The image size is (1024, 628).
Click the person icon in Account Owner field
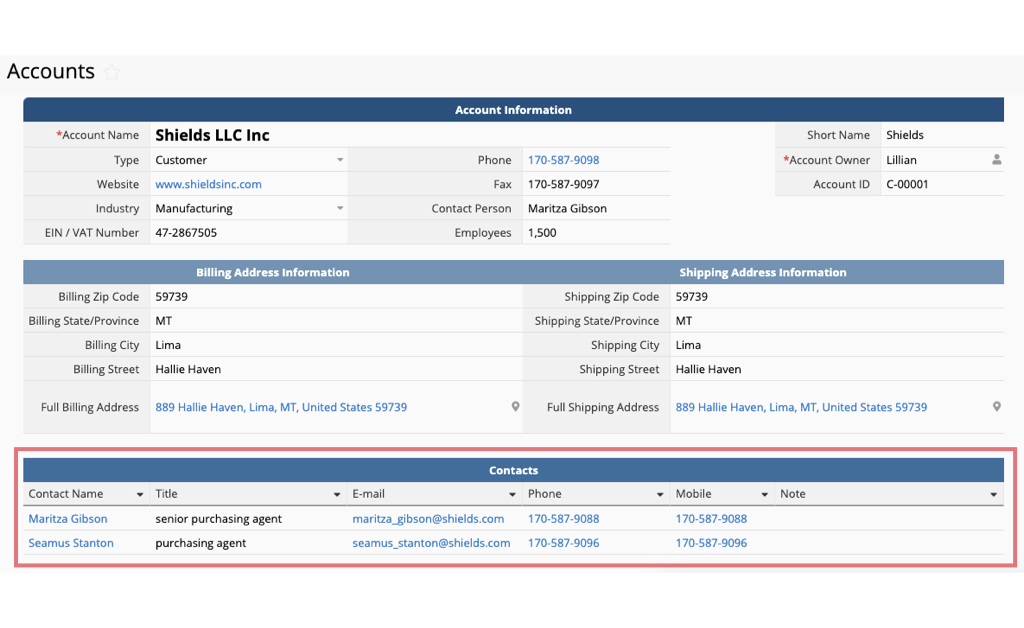click(996, 160)
